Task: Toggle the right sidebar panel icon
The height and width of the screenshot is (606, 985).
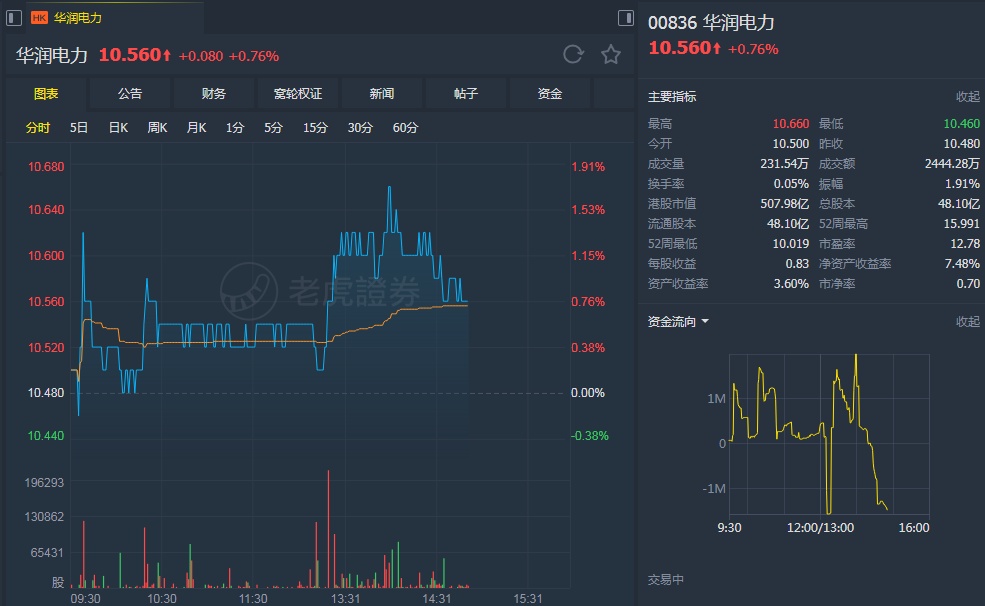Action: (626, 18)
